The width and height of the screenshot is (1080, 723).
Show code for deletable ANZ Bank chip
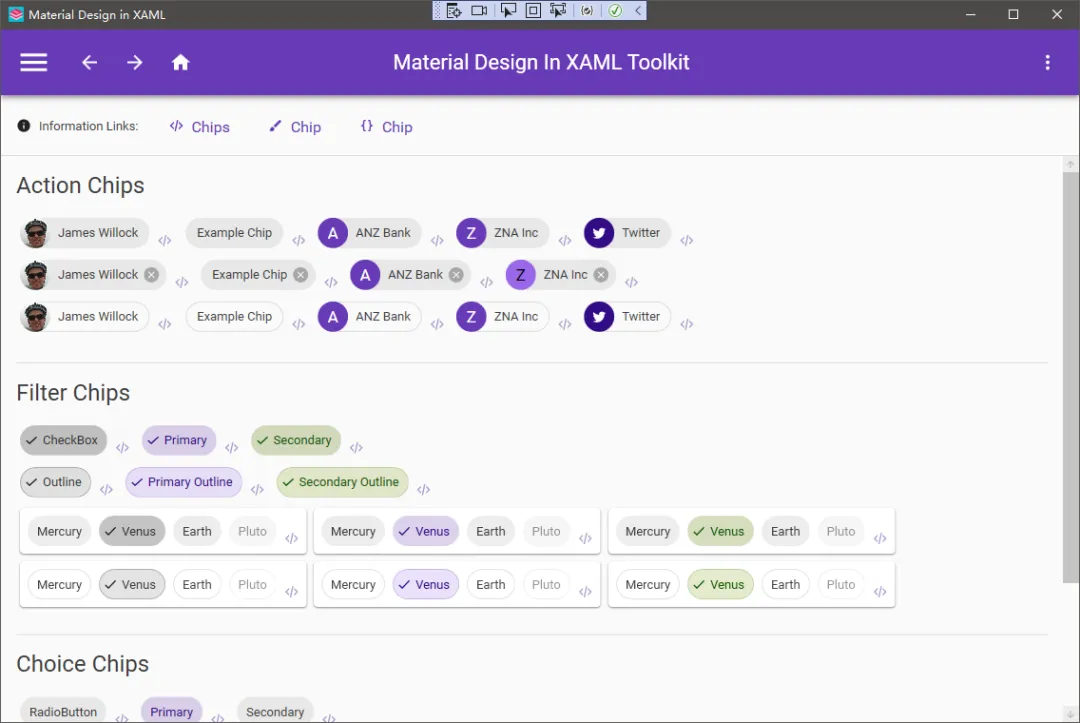(486, 282)
